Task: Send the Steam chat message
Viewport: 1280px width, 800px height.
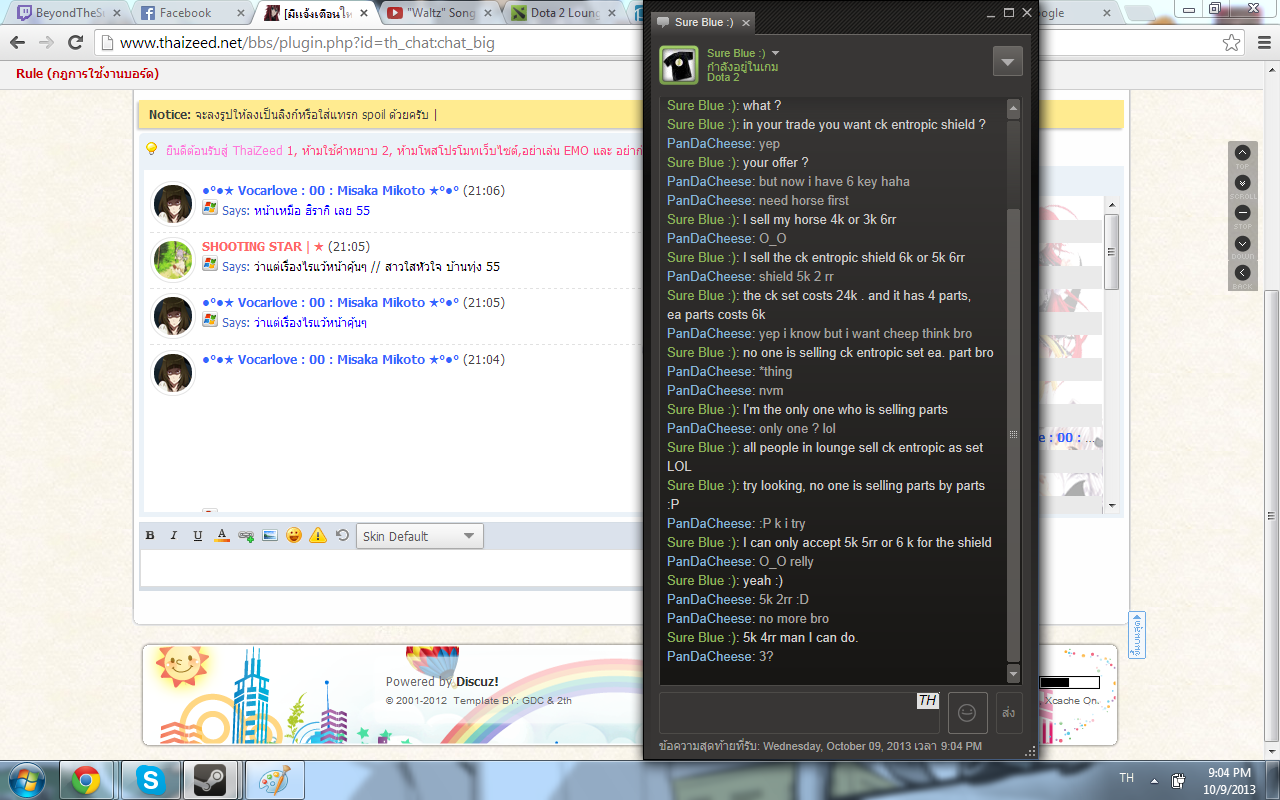Action: (x=1008, y=712)
